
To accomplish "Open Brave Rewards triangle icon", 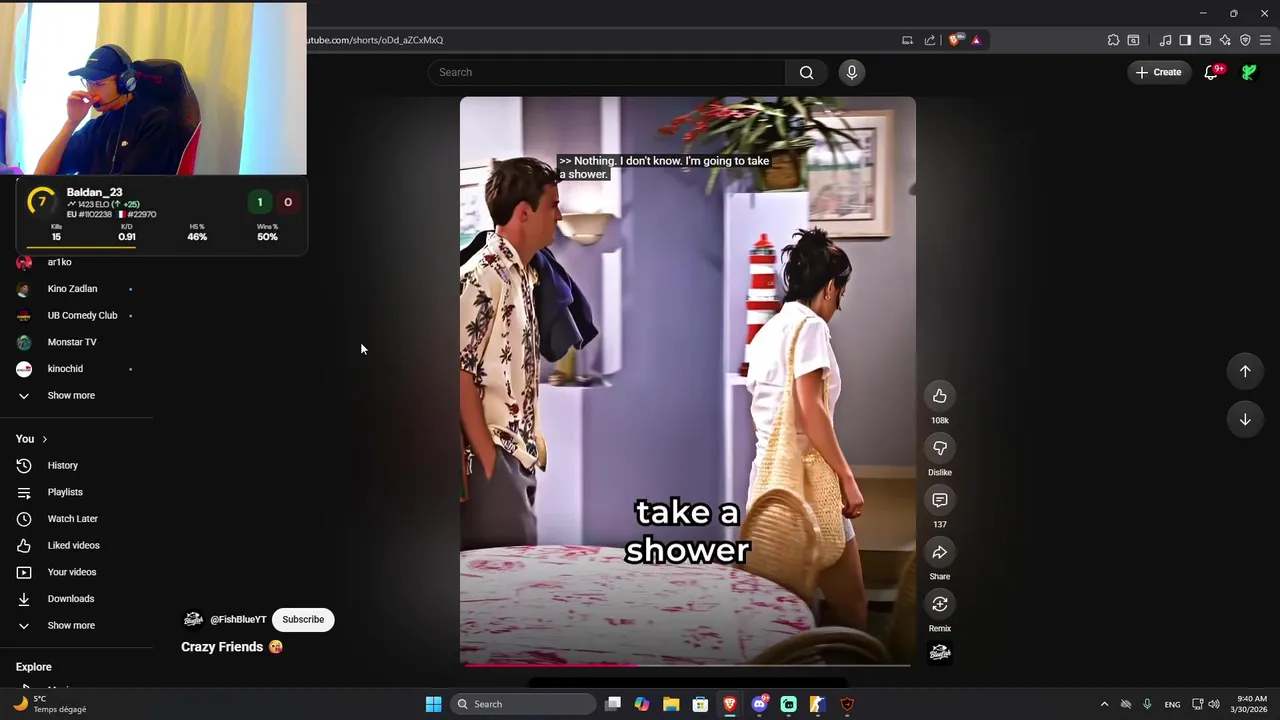I will point(975,40).
